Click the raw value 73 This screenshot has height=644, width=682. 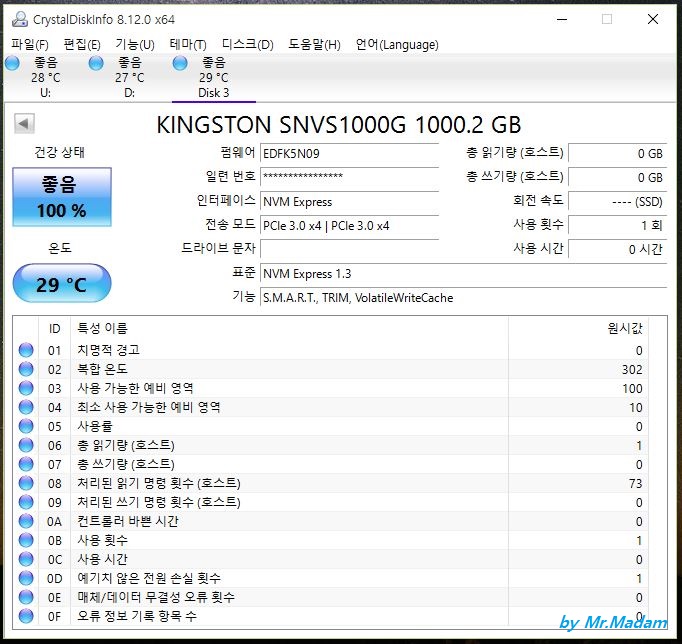(x=635, y=483)
